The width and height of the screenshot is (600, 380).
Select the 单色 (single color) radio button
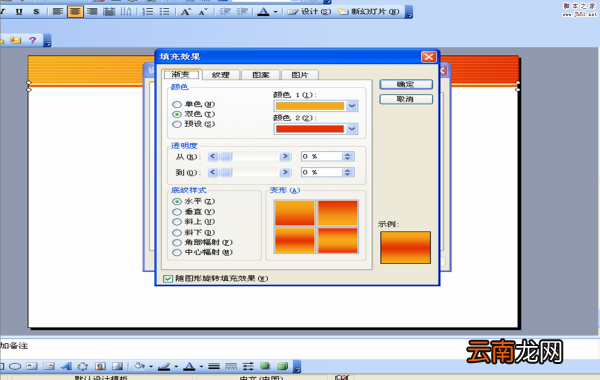[x=177, y=104]
